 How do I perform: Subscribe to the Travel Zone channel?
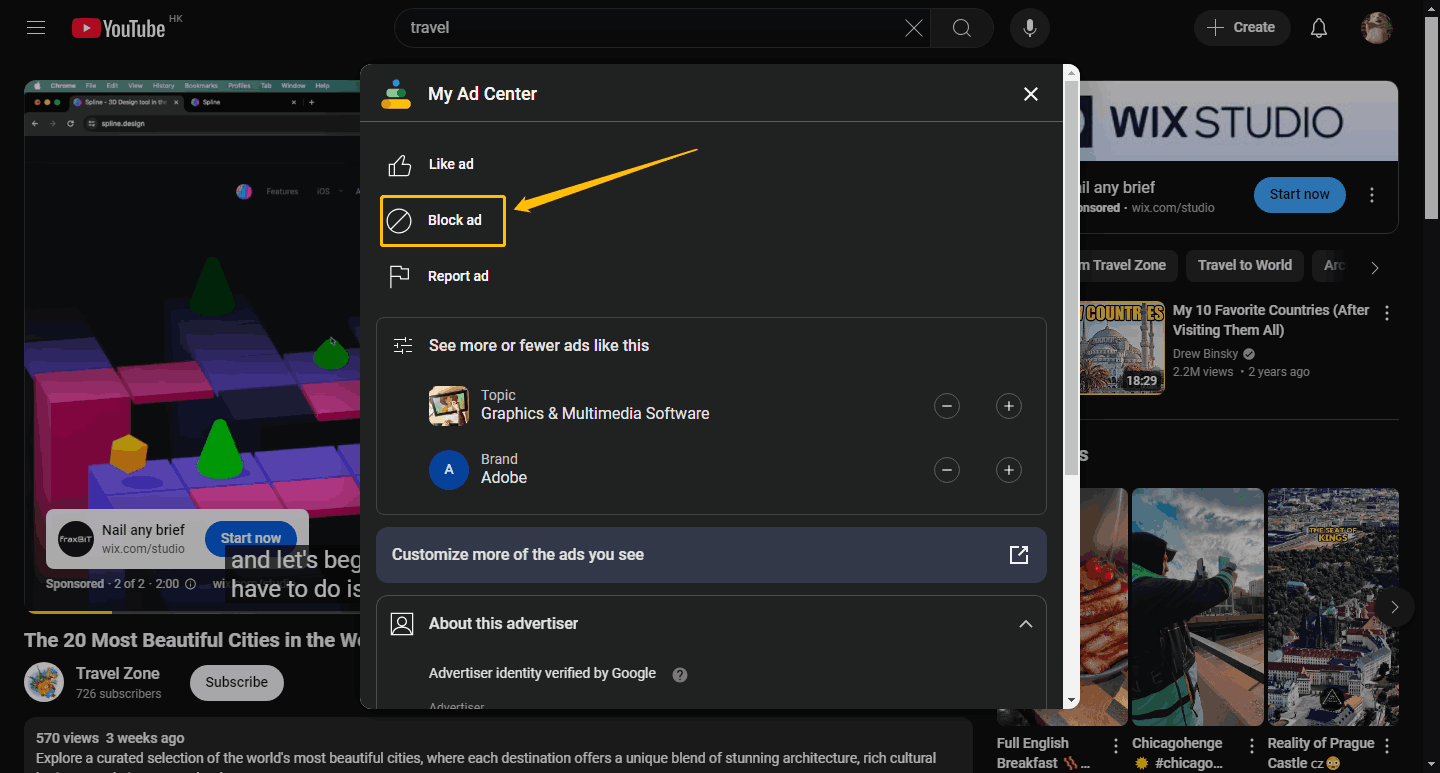(x=237, y=682)
